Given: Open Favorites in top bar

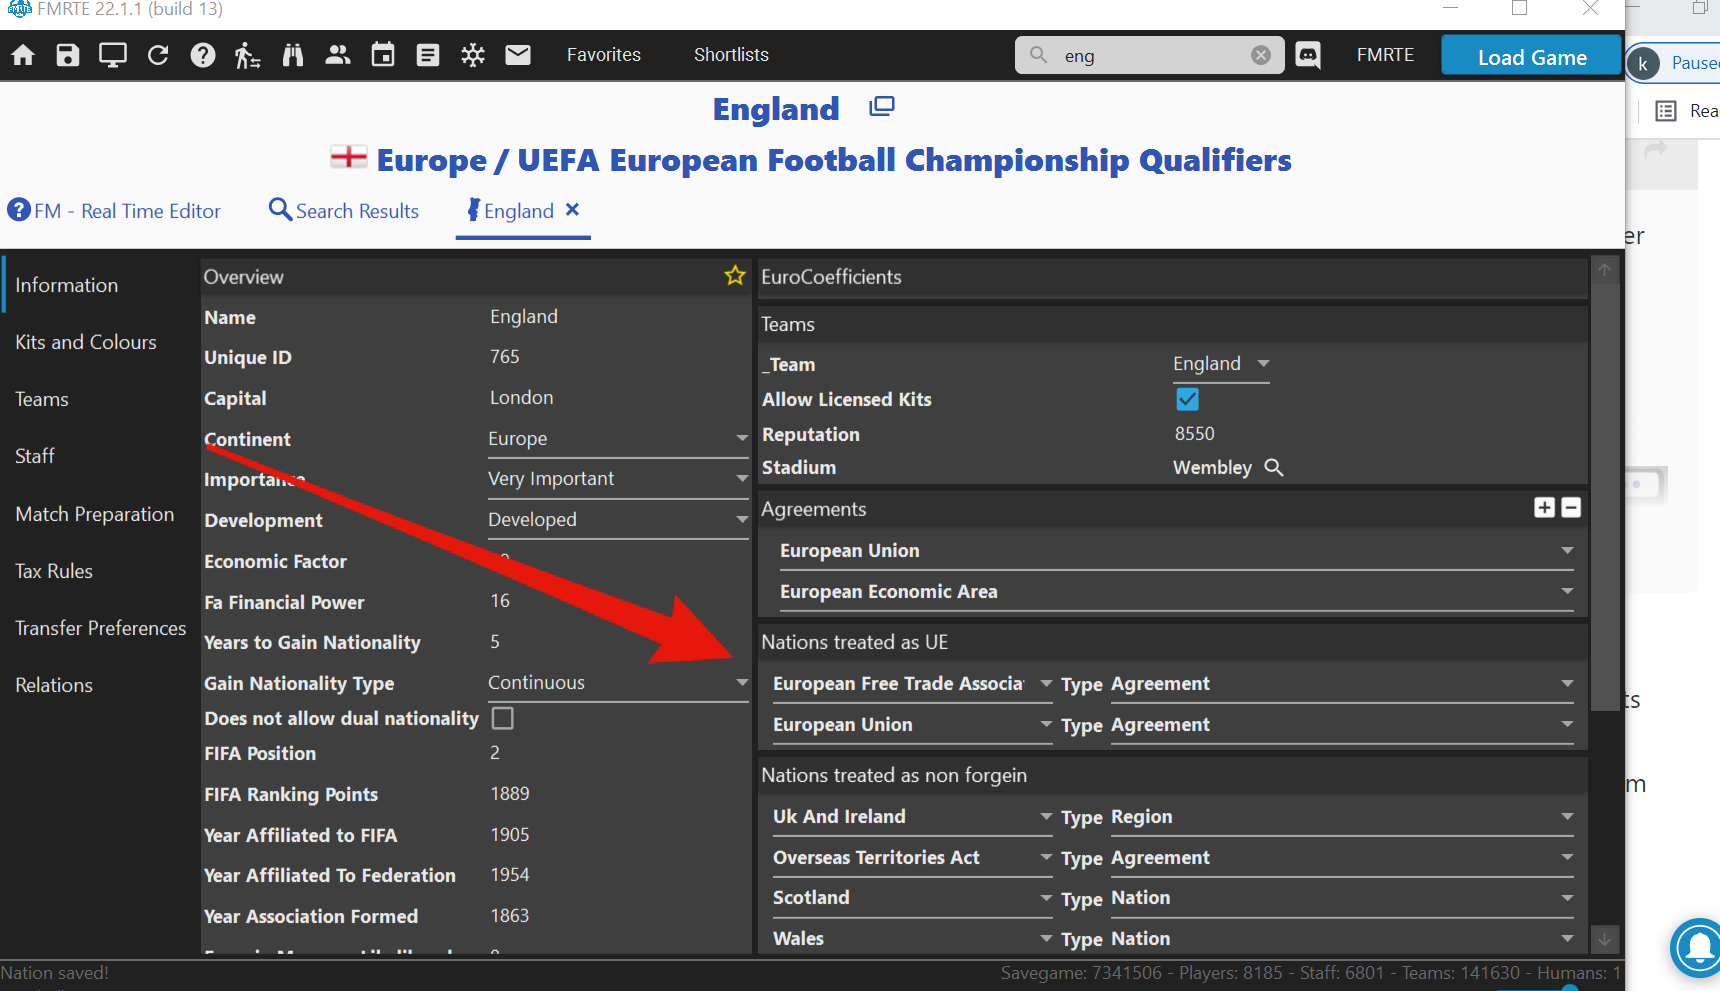Looking at the screenshot, I should 604,55.
